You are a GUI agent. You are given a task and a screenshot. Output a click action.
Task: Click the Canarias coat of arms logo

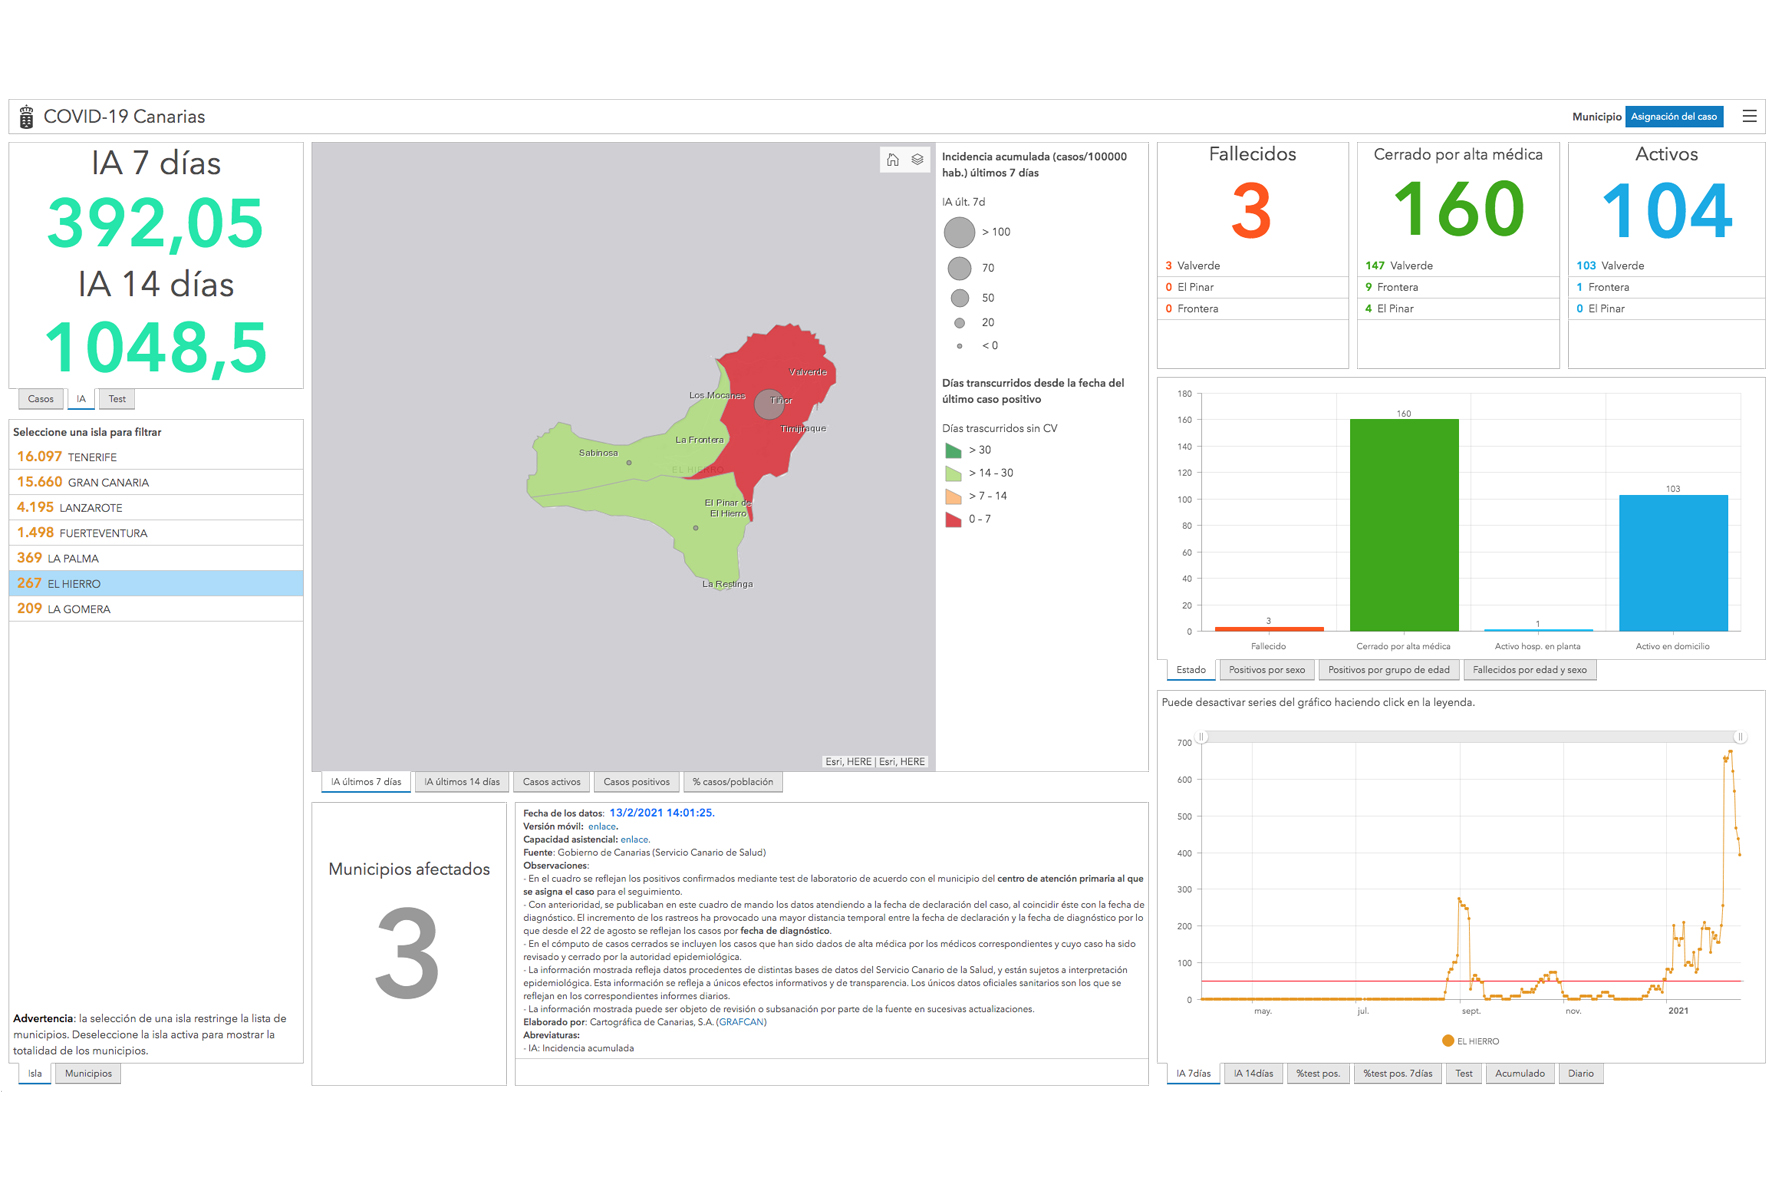click(x=27, y=117)
